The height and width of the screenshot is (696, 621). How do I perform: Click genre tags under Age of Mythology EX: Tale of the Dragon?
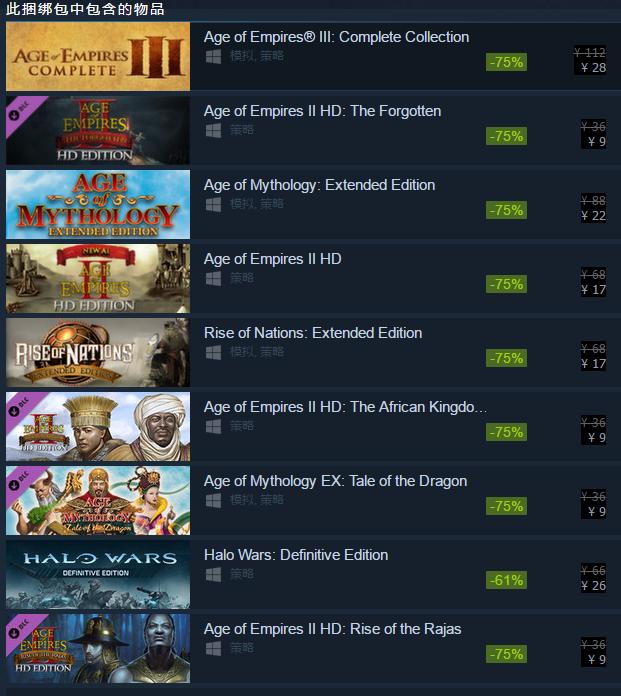point(257,500)
